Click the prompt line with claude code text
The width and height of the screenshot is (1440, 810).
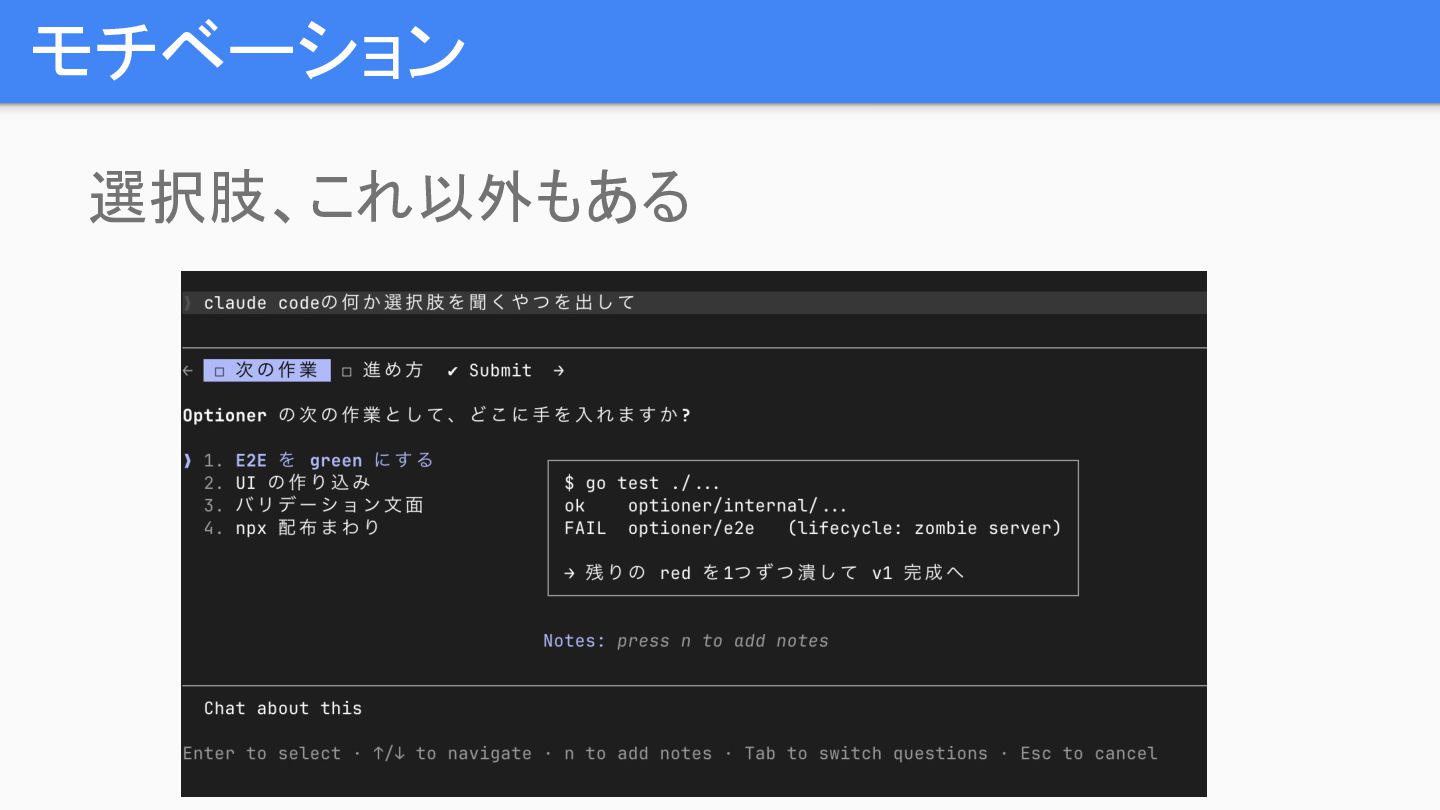click(694, 302)
